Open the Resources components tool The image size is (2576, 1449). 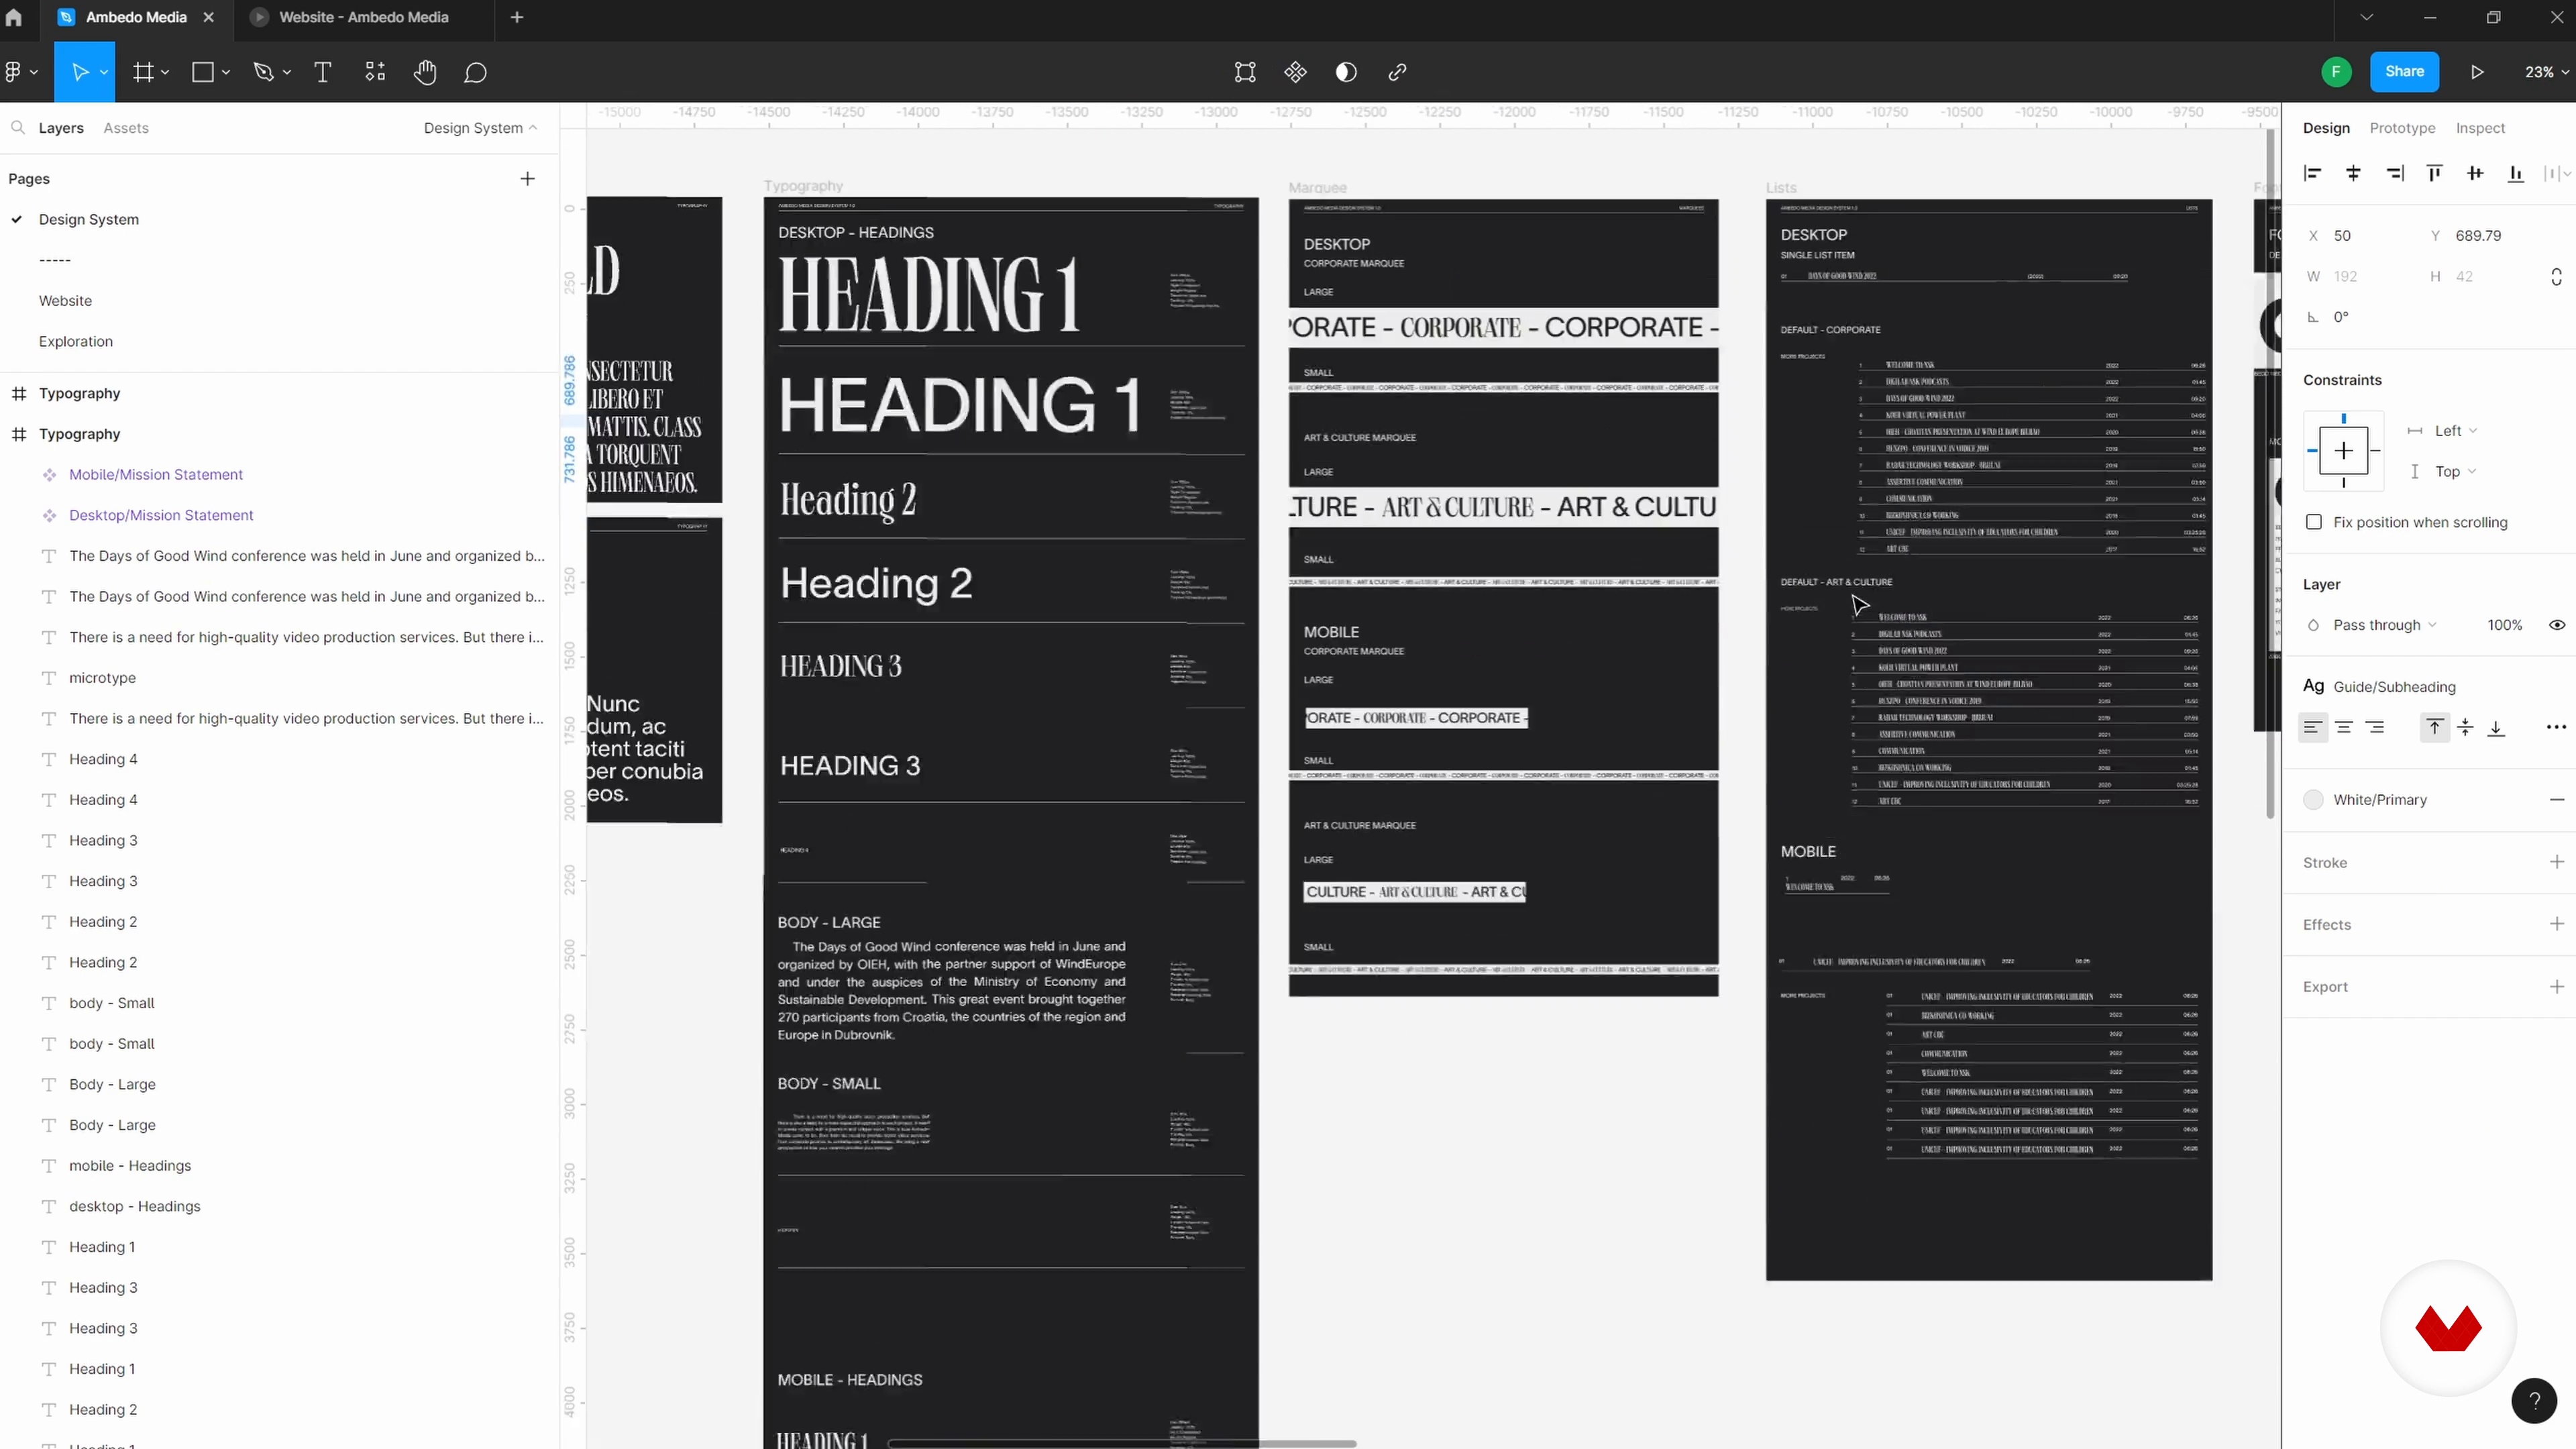point(375,72)
